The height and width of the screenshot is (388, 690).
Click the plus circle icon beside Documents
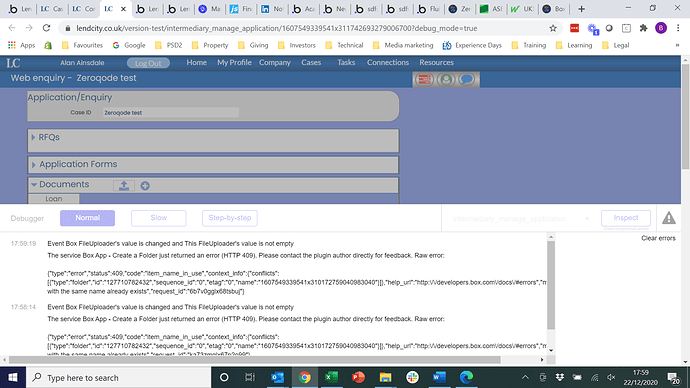click(145, 186)
